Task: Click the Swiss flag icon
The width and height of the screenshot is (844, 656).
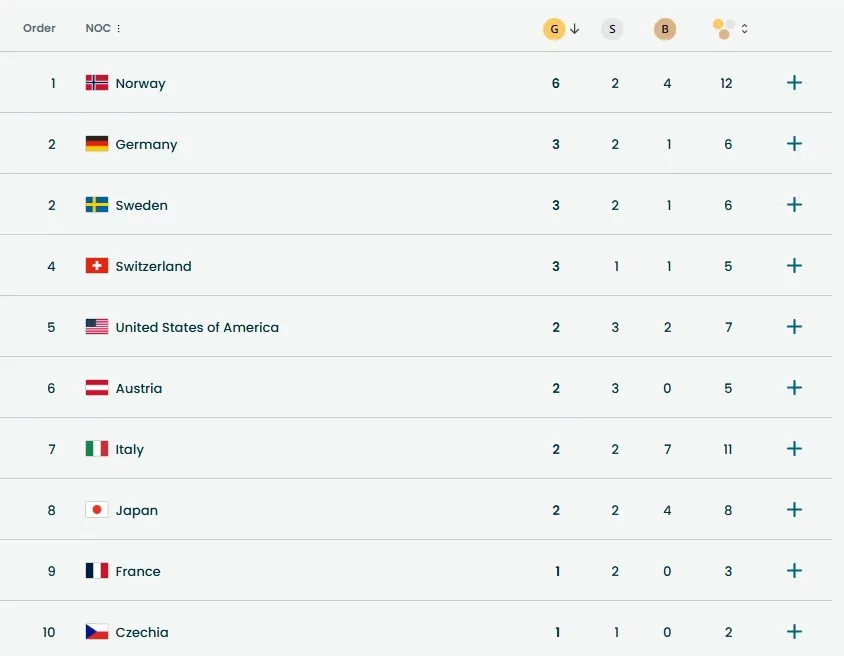Action: point(97,266)
